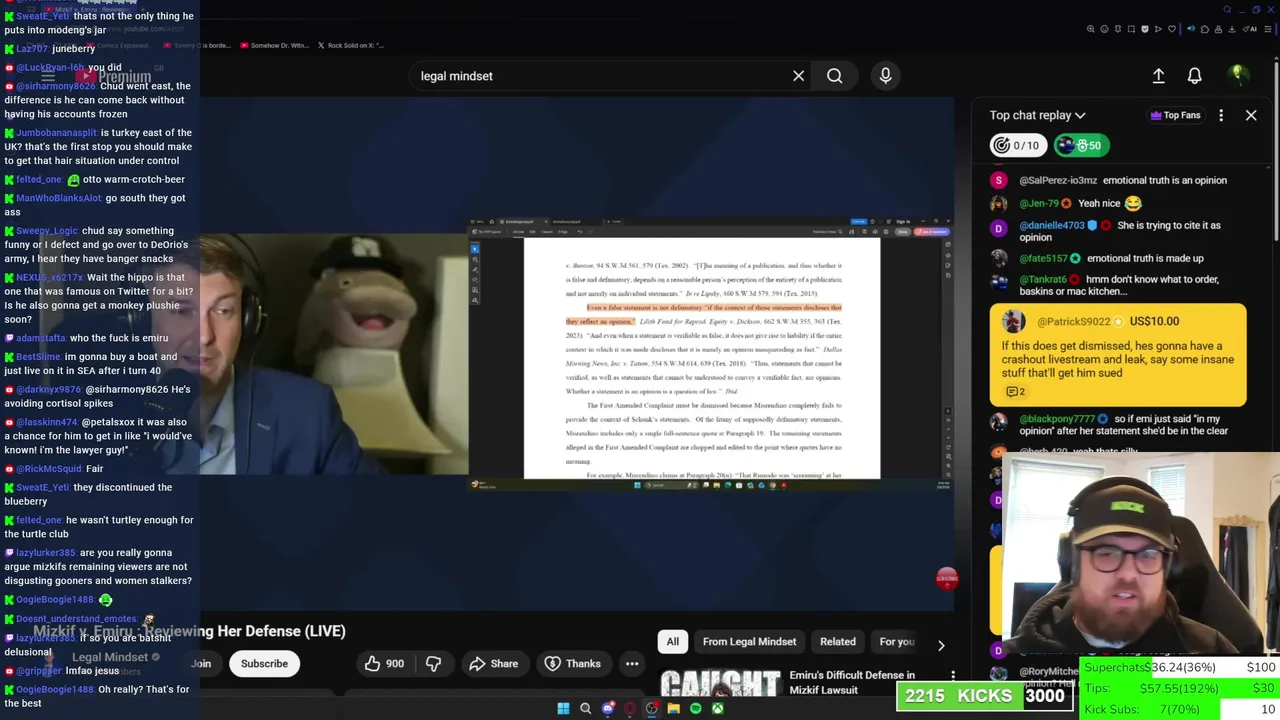Screen dimensions: 1280x720
Task: Click the Opera bookmark heart icon
Action: [1172, 29]
